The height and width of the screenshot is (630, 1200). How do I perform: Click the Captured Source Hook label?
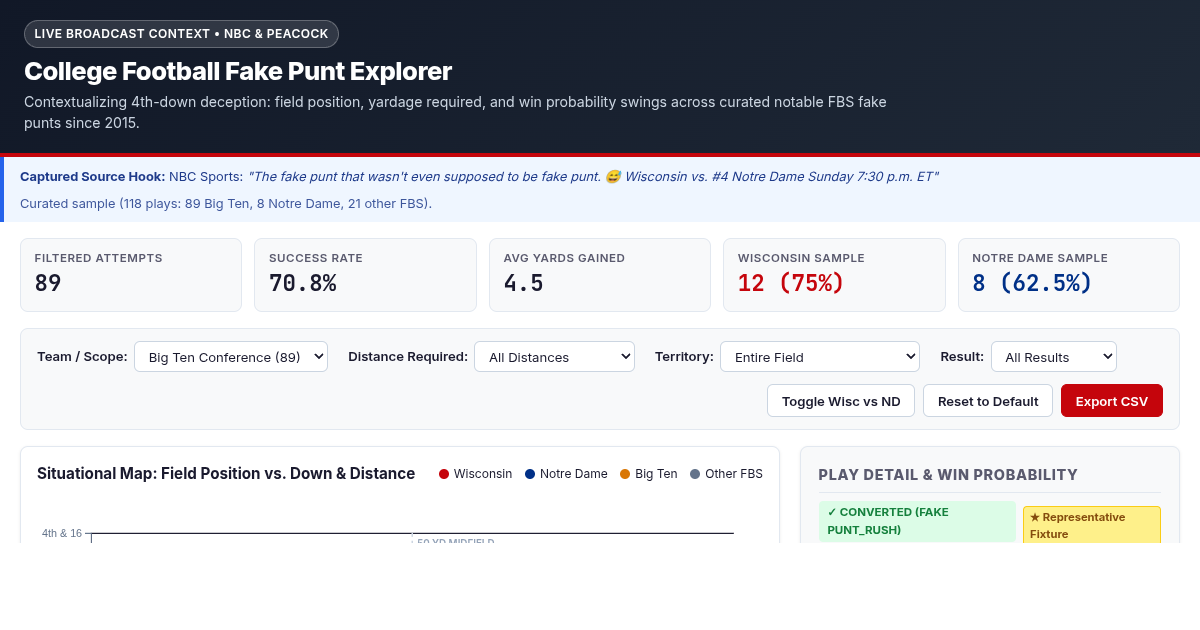click(92, 176)
